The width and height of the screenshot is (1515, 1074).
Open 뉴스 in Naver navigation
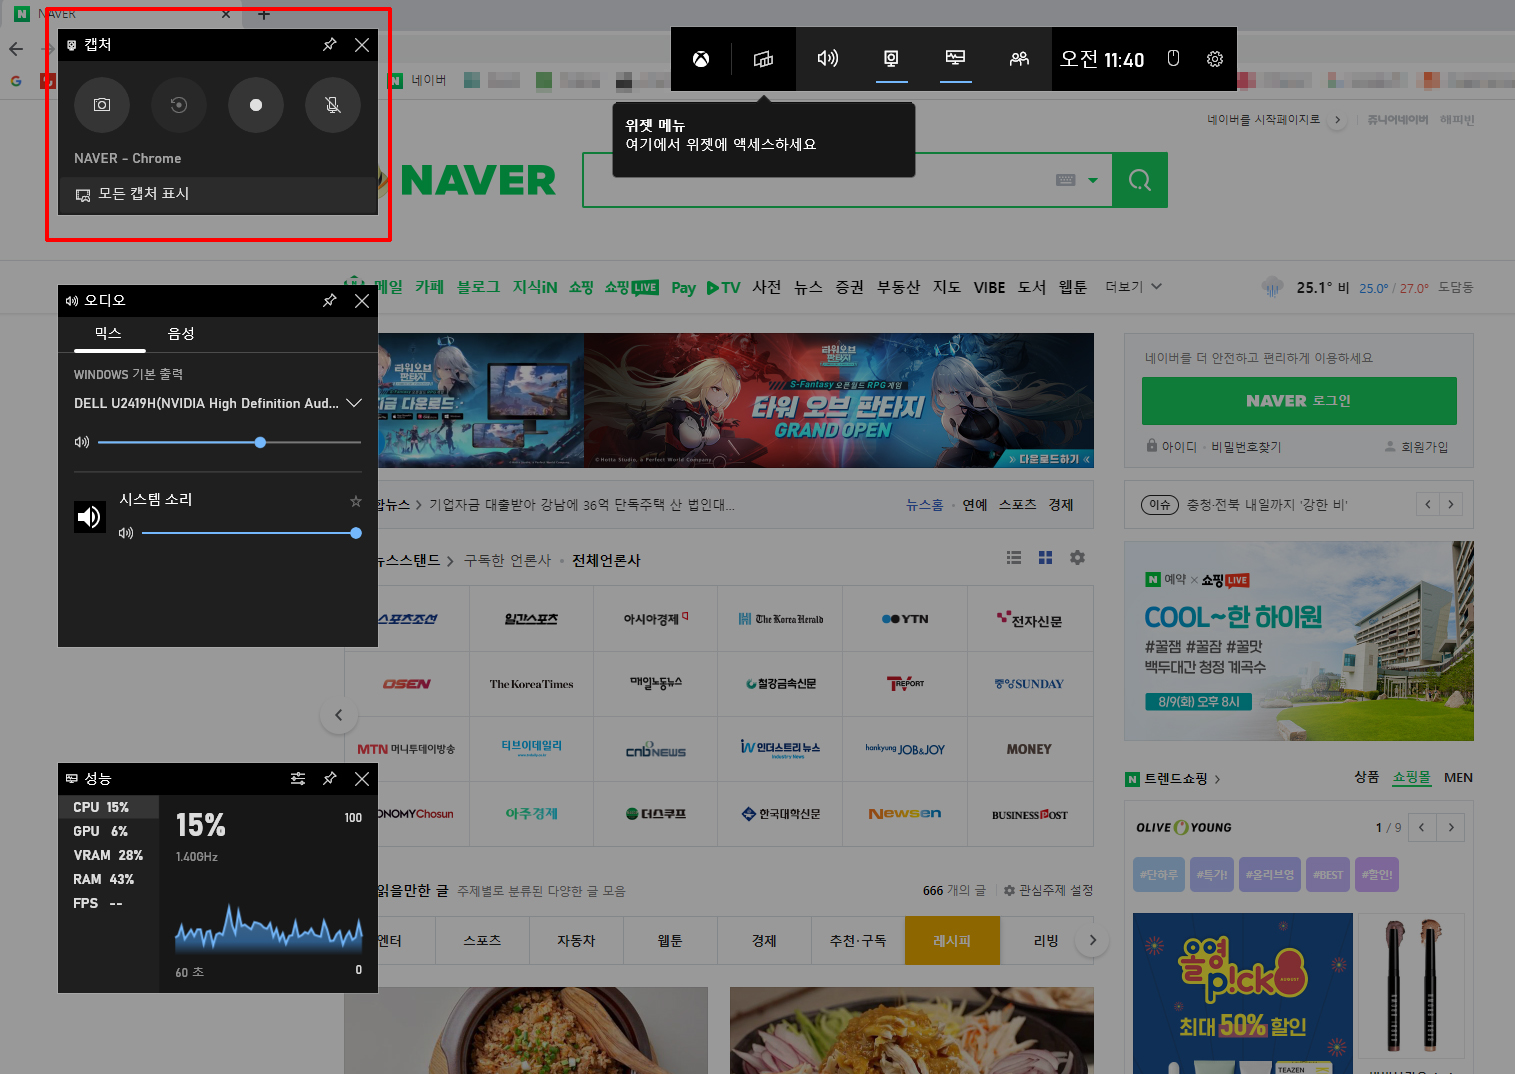(808, 287)
